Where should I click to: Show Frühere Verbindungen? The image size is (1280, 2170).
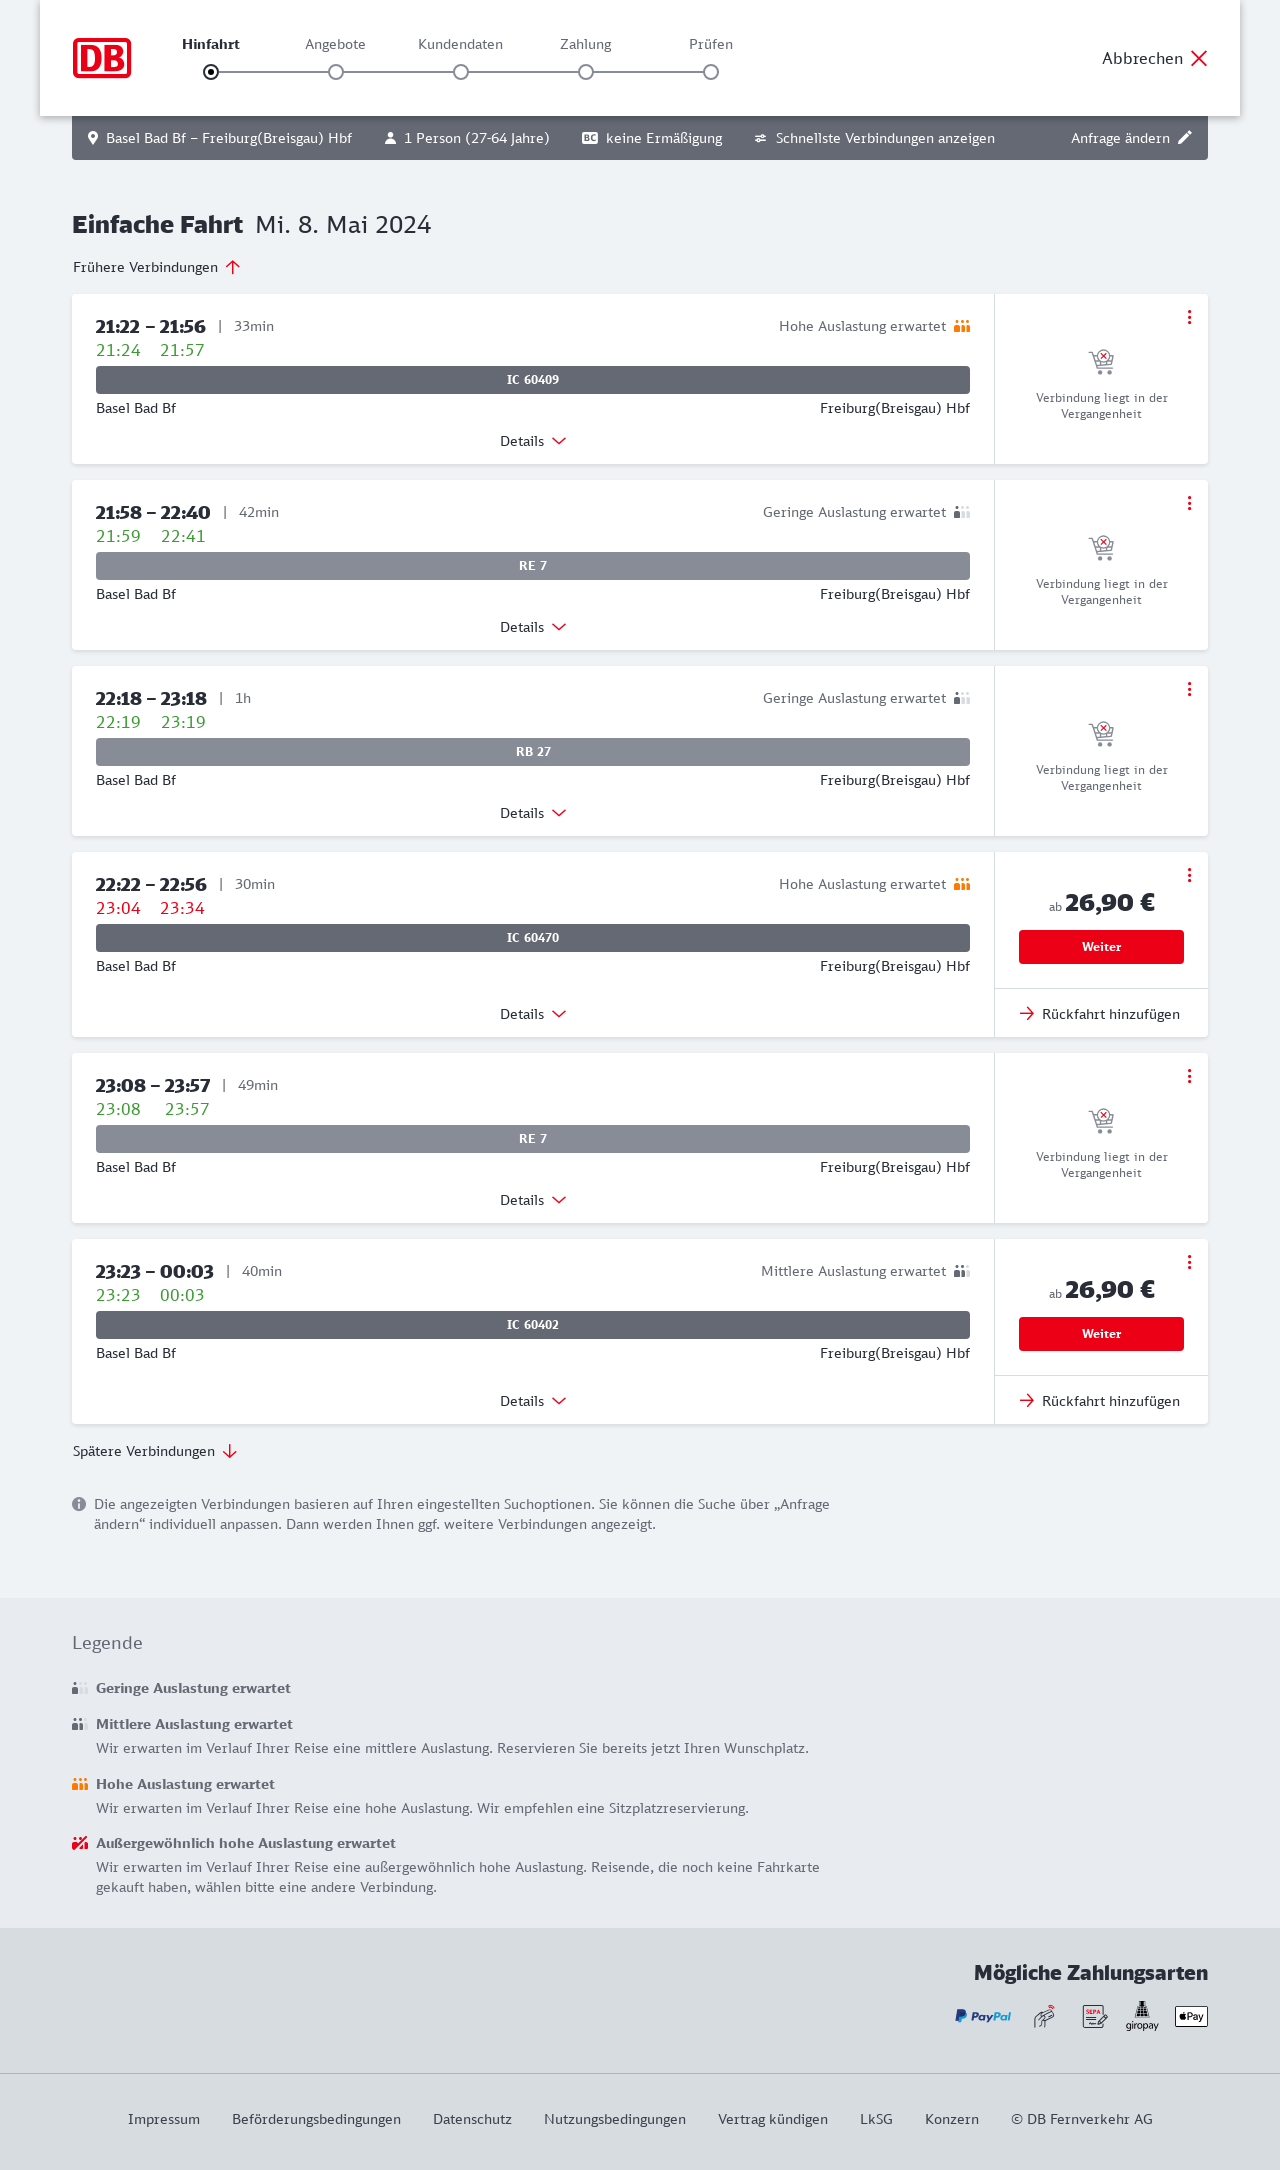156,267
